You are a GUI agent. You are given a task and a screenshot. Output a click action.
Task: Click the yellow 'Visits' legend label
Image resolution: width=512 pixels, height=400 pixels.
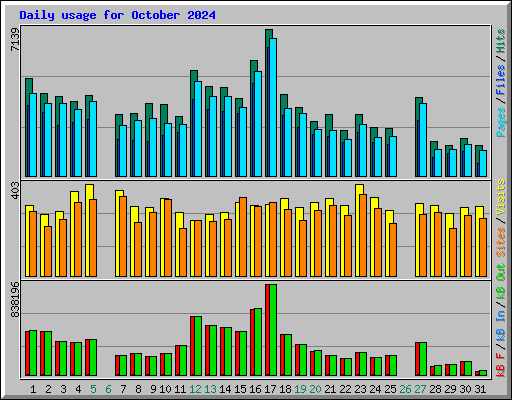pyautogui.click(x=500, y=197)
